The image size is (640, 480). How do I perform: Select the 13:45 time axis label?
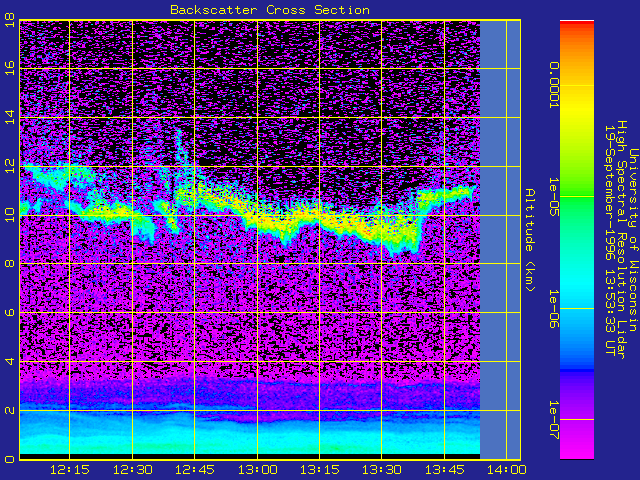pyautogui.click(x=444, y=470)
